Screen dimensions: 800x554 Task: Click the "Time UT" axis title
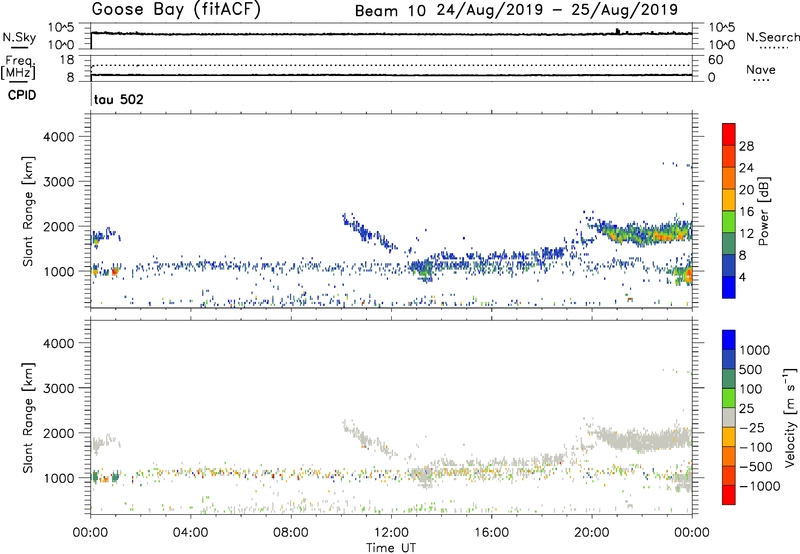391,548
